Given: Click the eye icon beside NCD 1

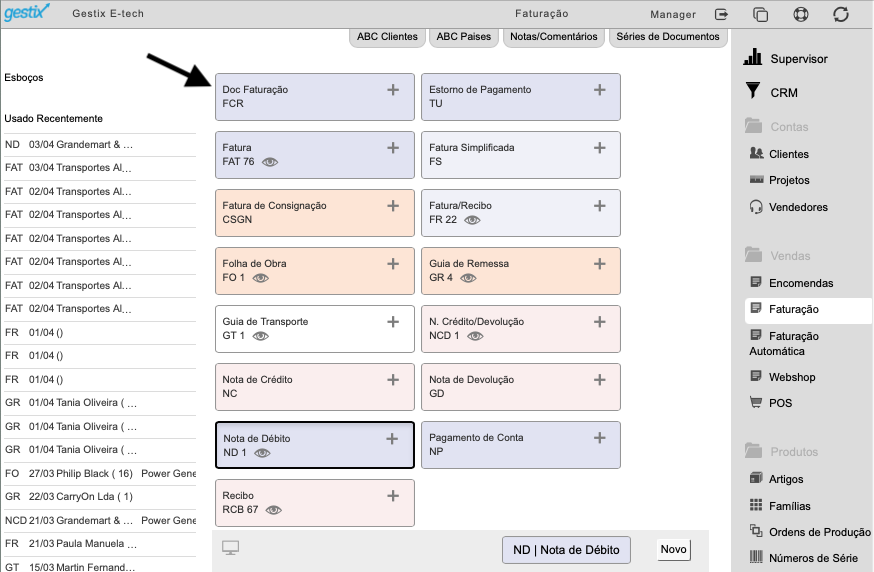Looking at the screenshot, I should [x=475, y=336].
